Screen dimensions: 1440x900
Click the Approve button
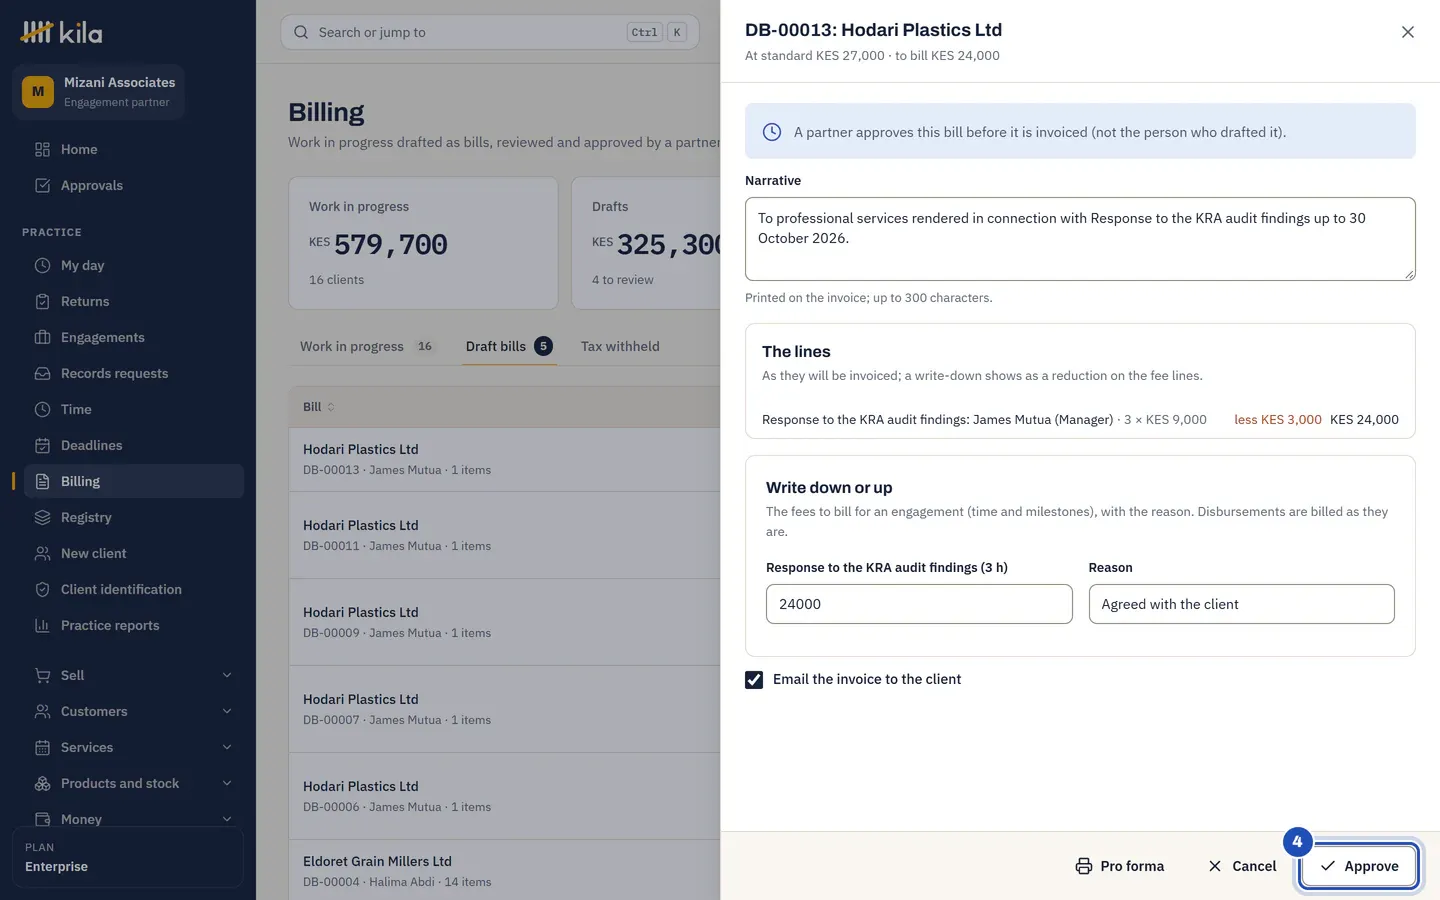(x=1358, y=866)
